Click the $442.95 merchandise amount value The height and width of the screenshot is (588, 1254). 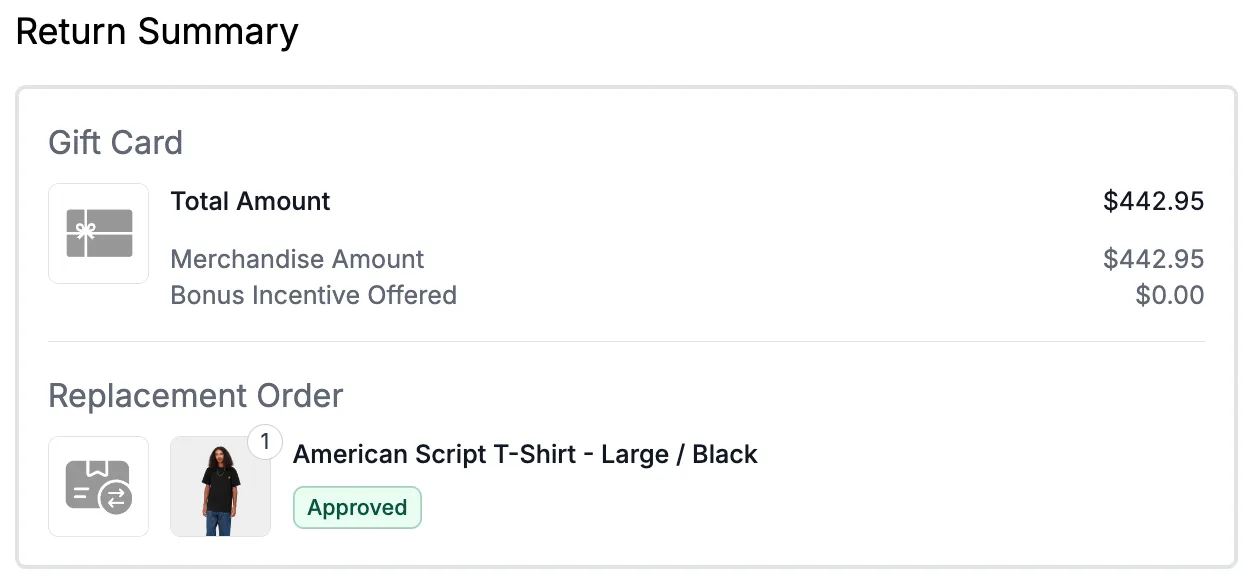(1153, 258)
